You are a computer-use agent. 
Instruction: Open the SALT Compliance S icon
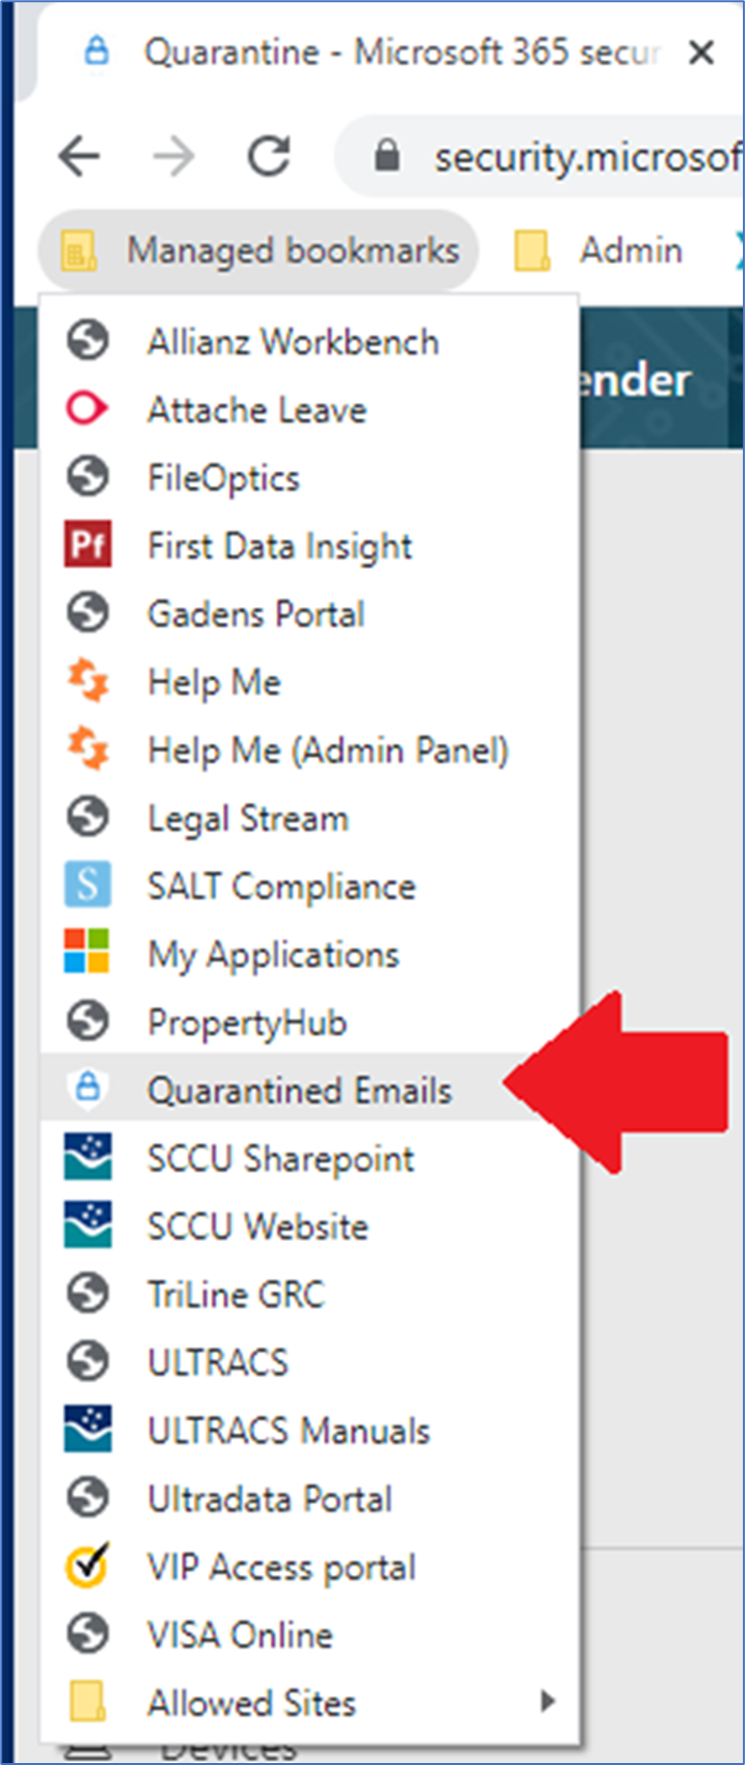tap(87, 885)
